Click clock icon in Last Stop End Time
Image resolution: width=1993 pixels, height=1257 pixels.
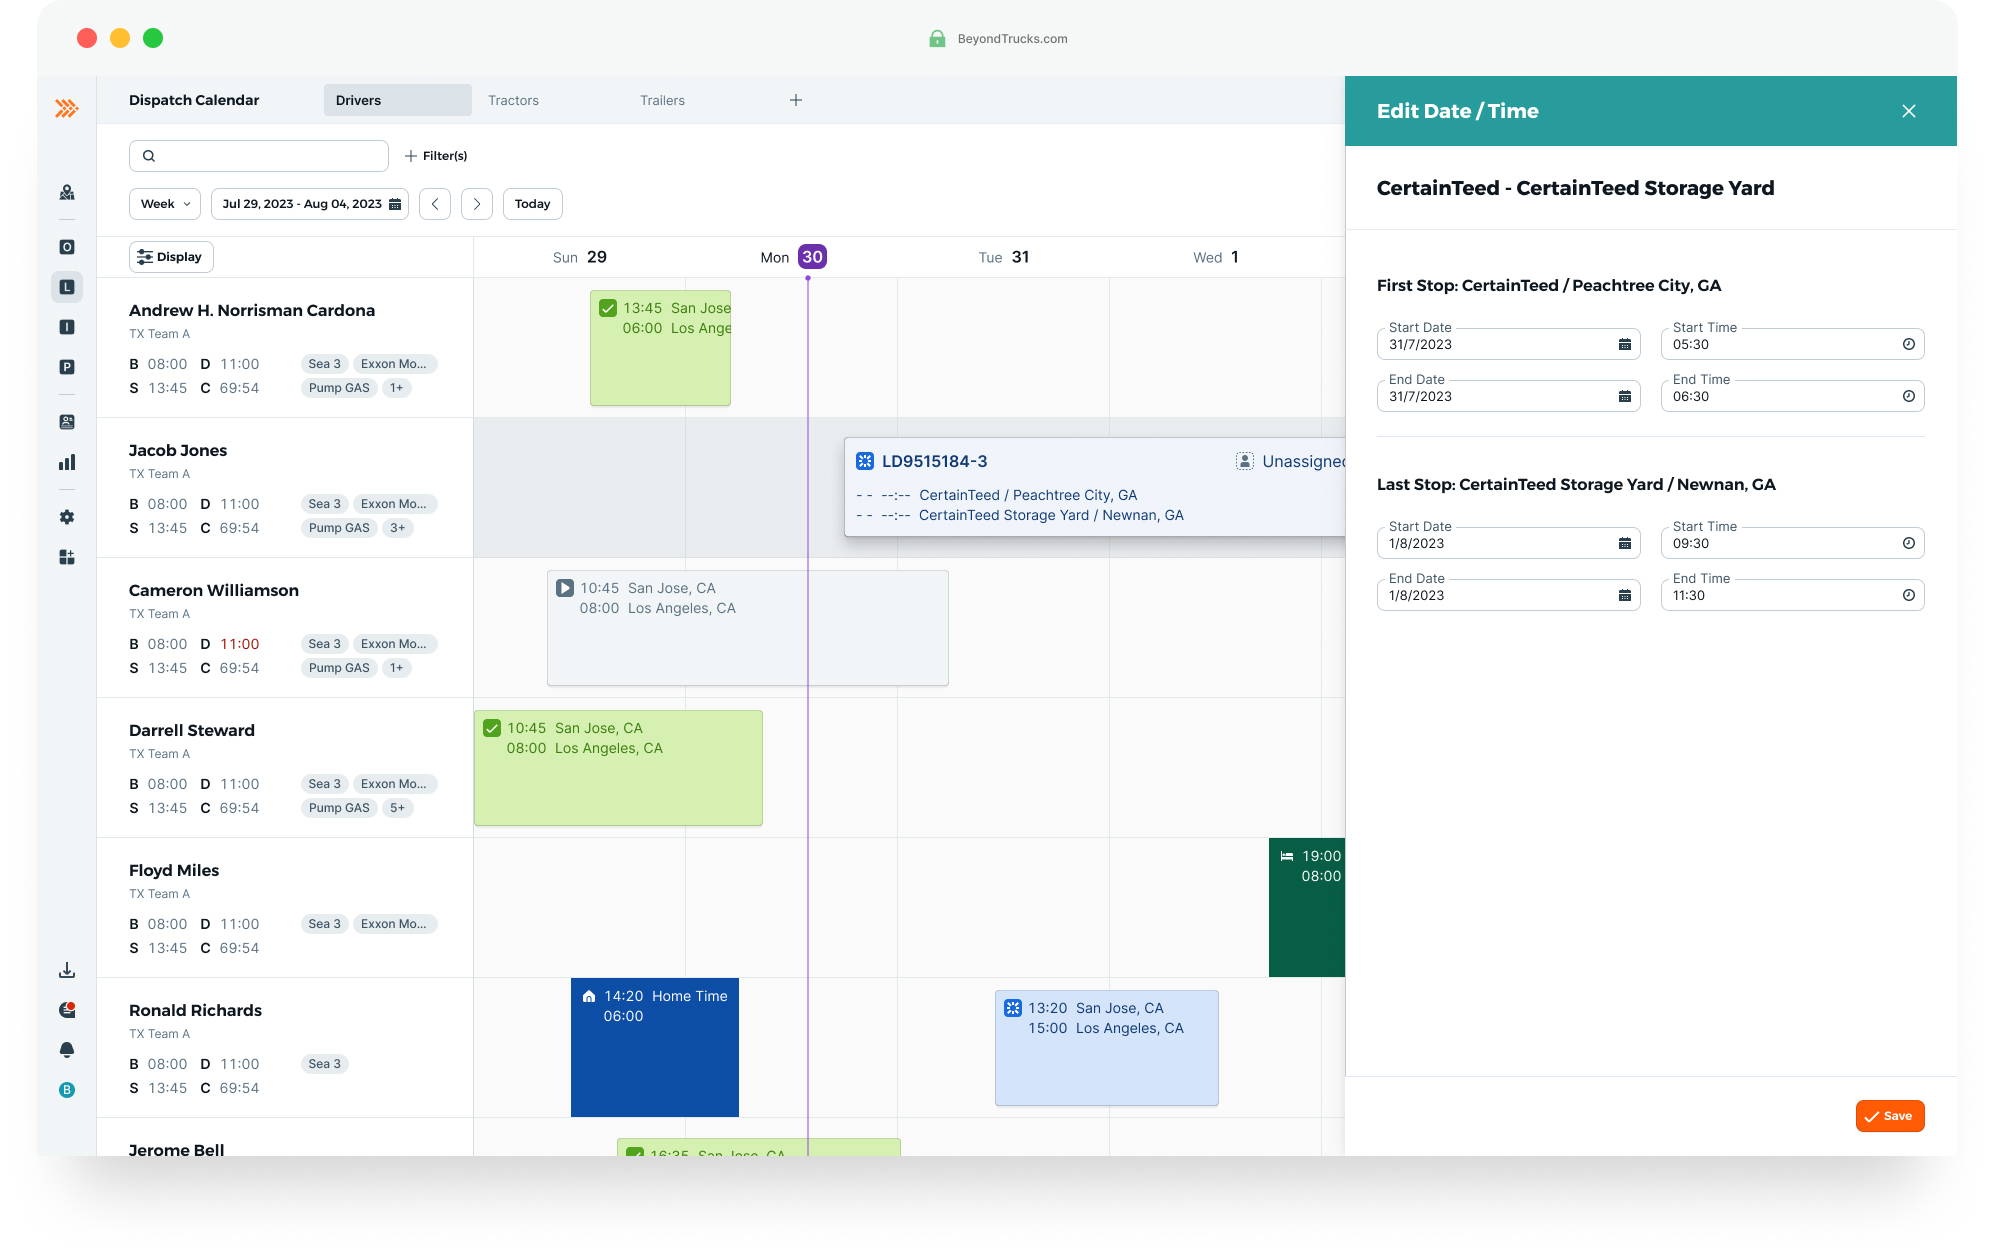[1908, 595]
